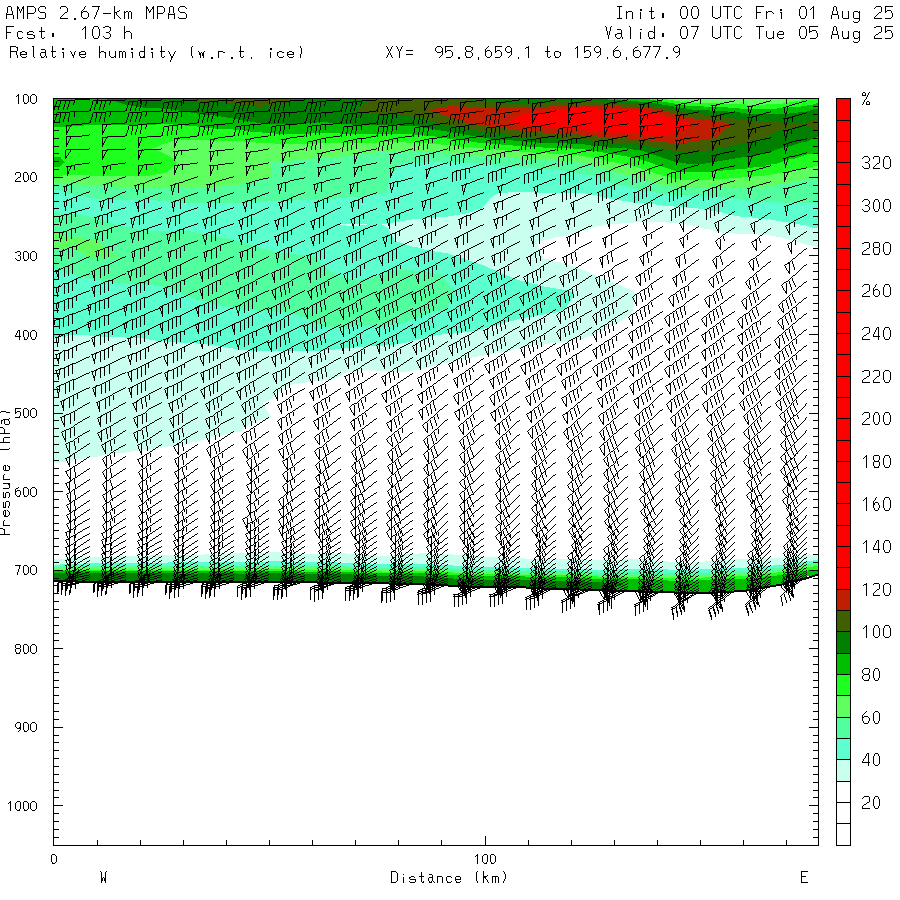
Task: Click the colorbar value "280"
Action: point(876,249)
